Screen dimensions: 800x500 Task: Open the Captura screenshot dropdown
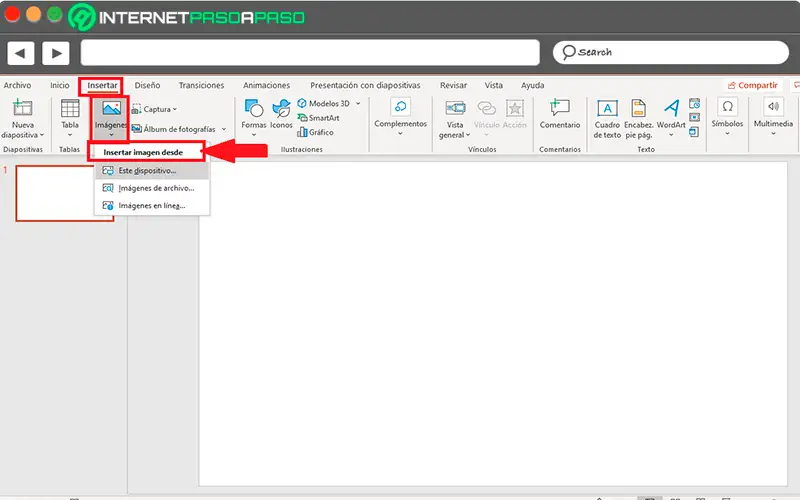point(154,109)
